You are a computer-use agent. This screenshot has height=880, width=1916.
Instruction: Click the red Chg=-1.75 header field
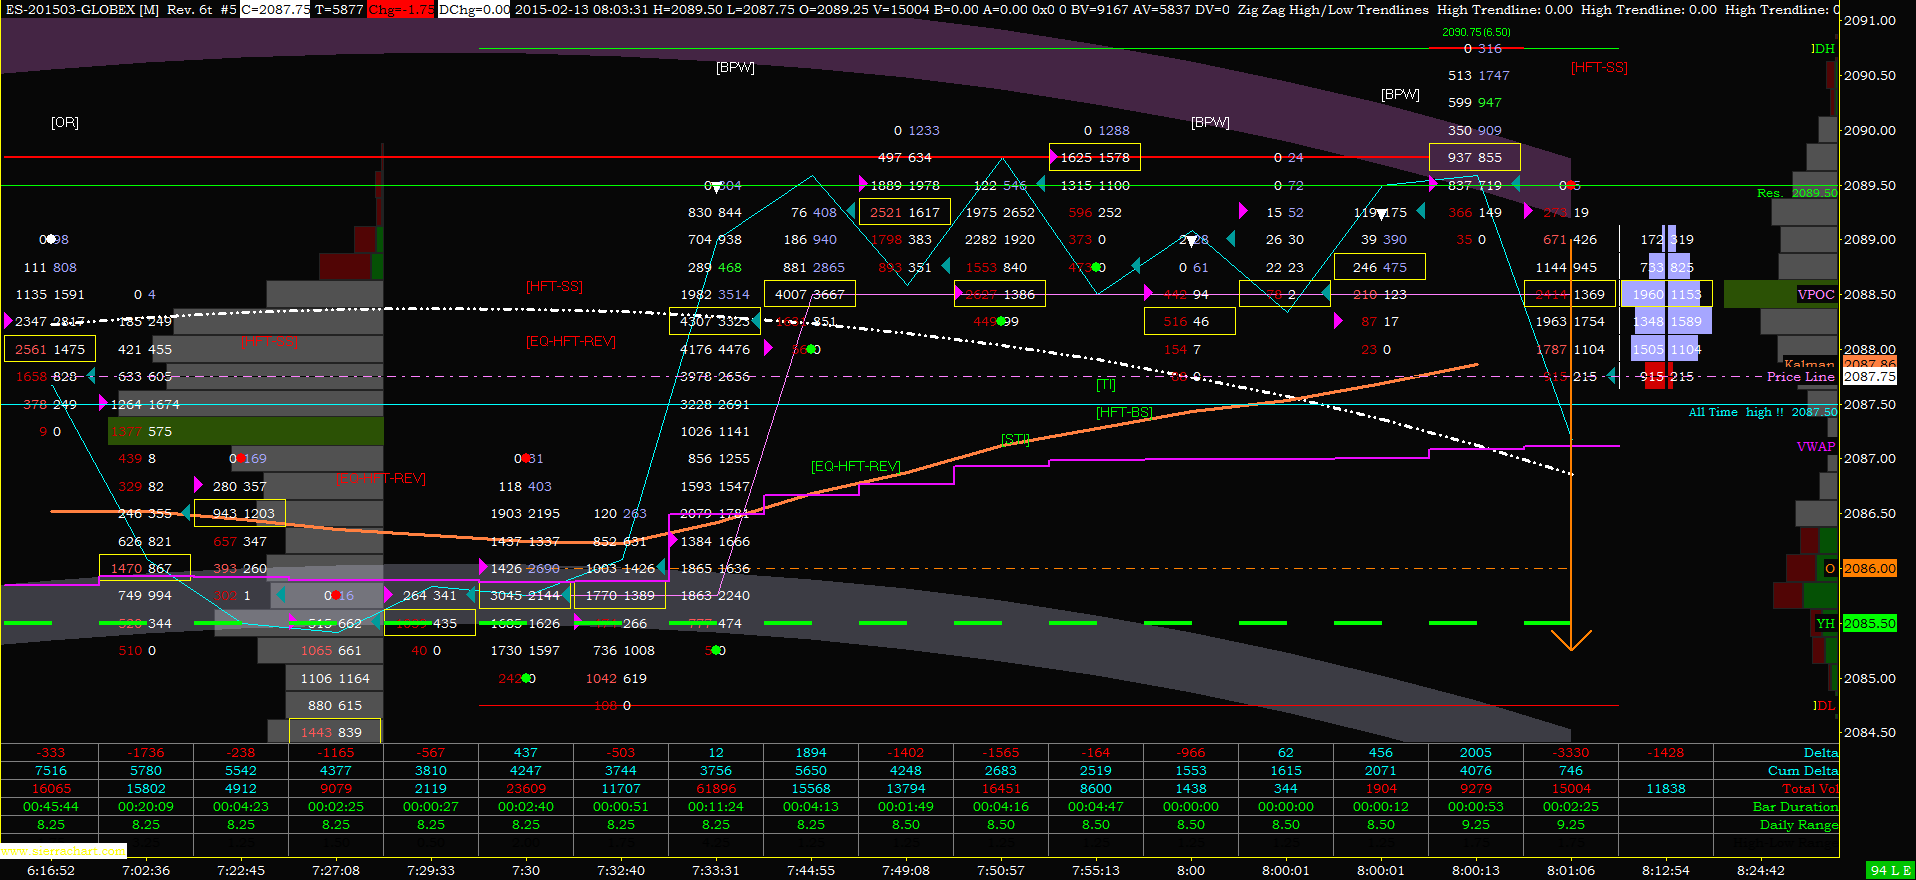(401, 9)
